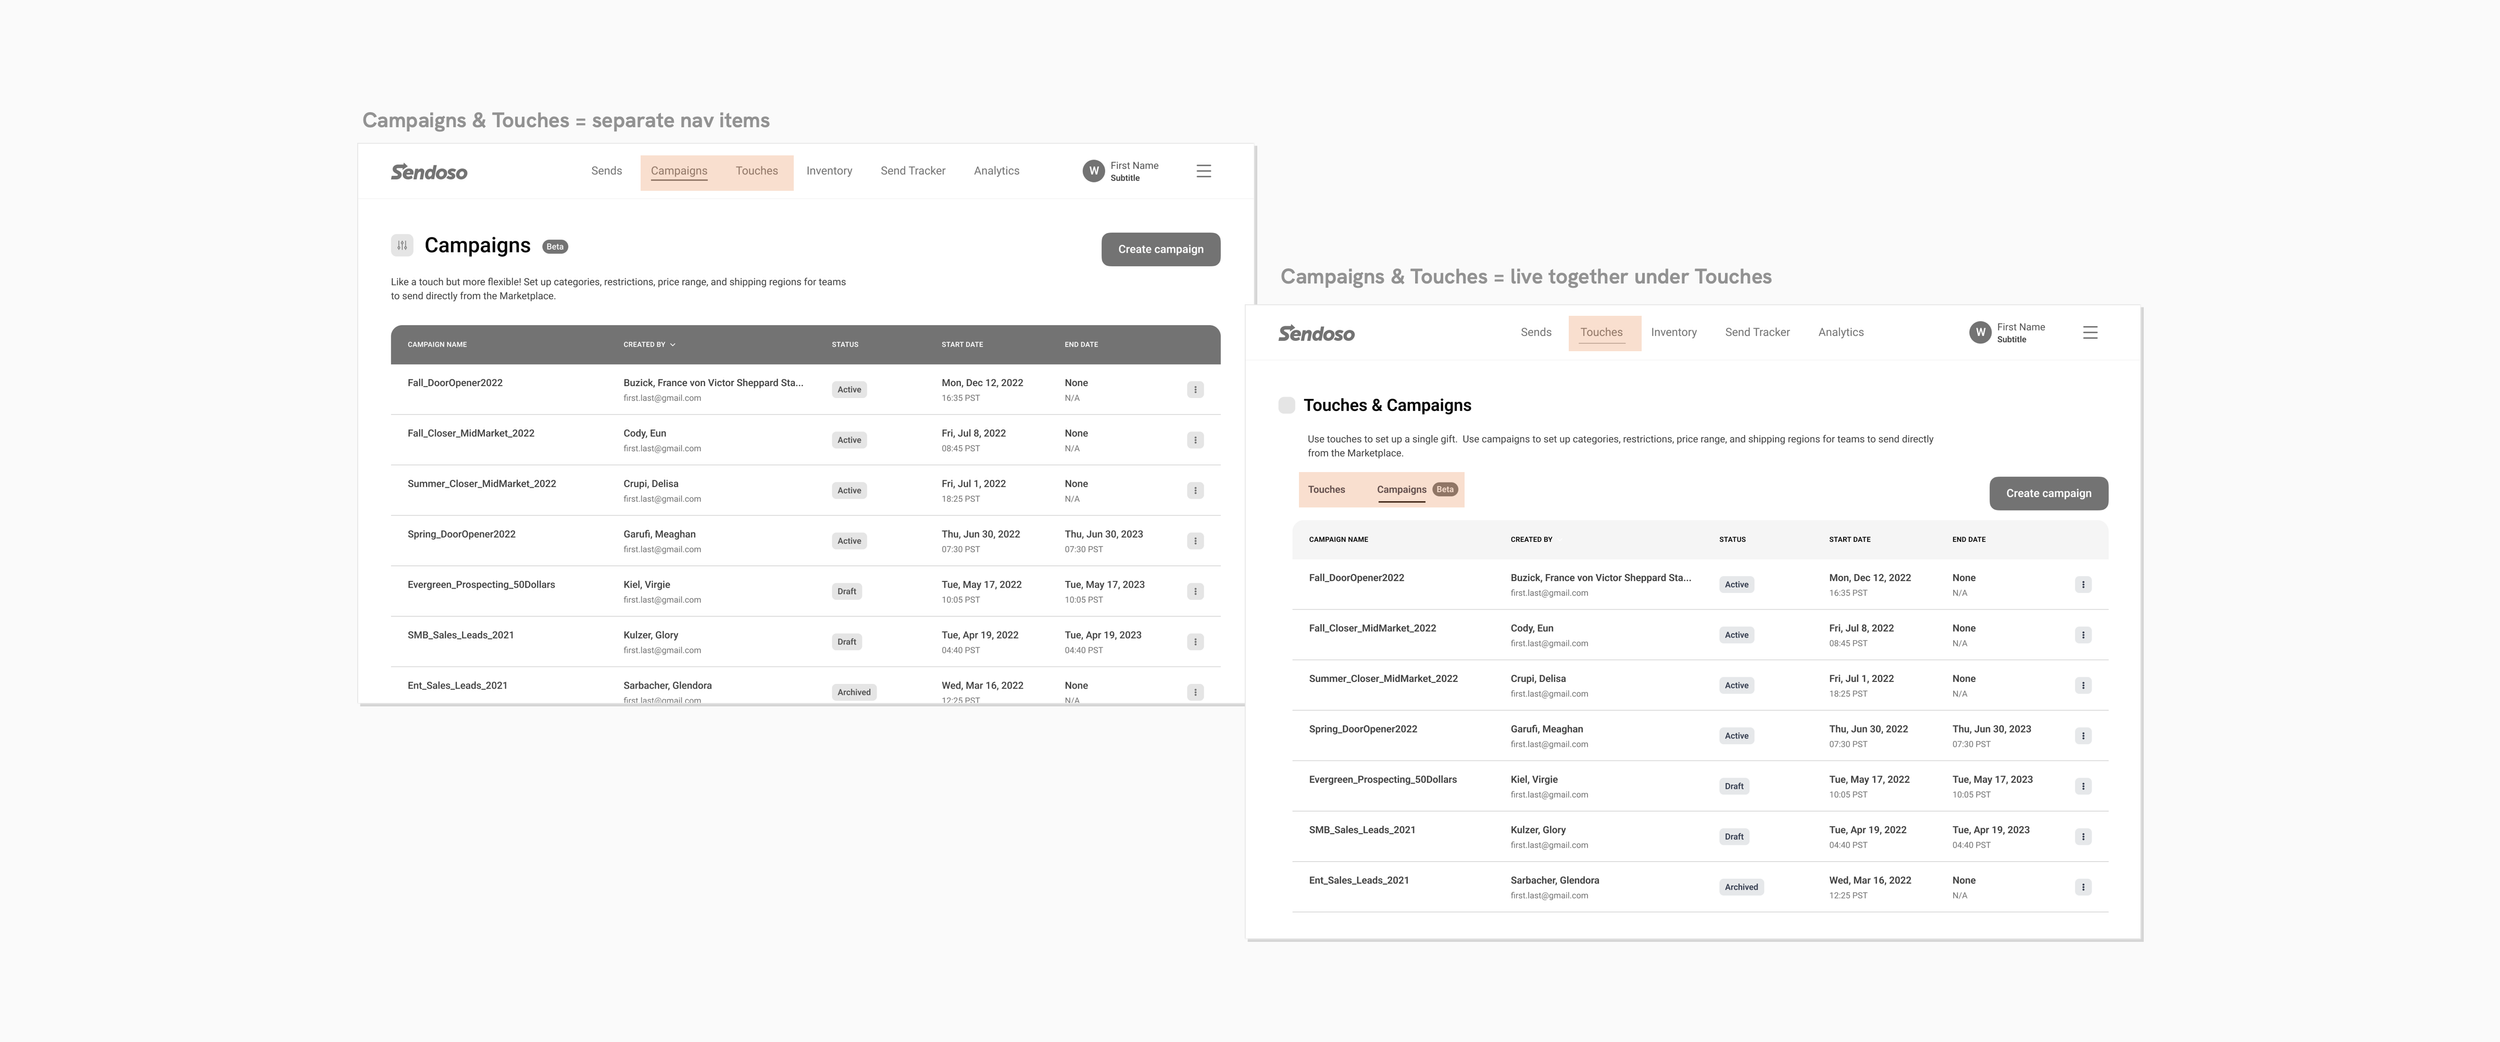Open hamburger menu in right mockup header

(x=2090, y=333)
